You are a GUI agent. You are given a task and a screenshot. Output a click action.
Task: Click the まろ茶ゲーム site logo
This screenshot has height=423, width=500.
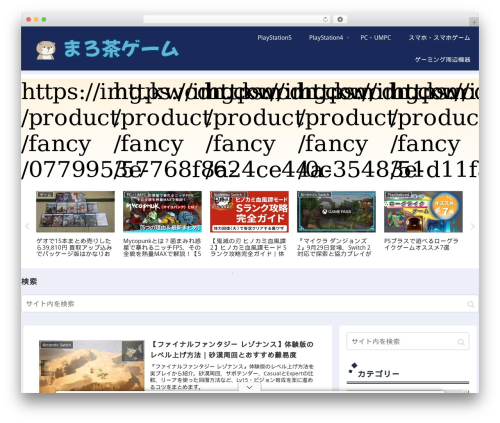107,49
